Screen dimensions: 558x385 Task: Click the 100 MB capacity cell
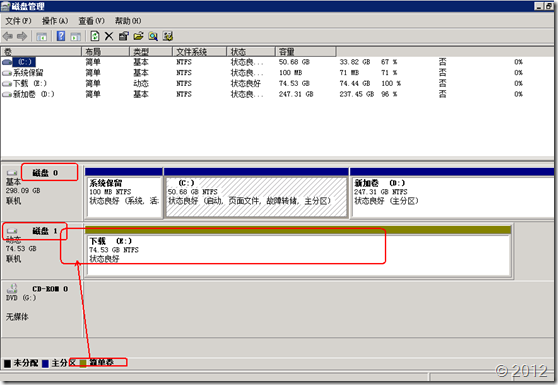pos(290,73)
